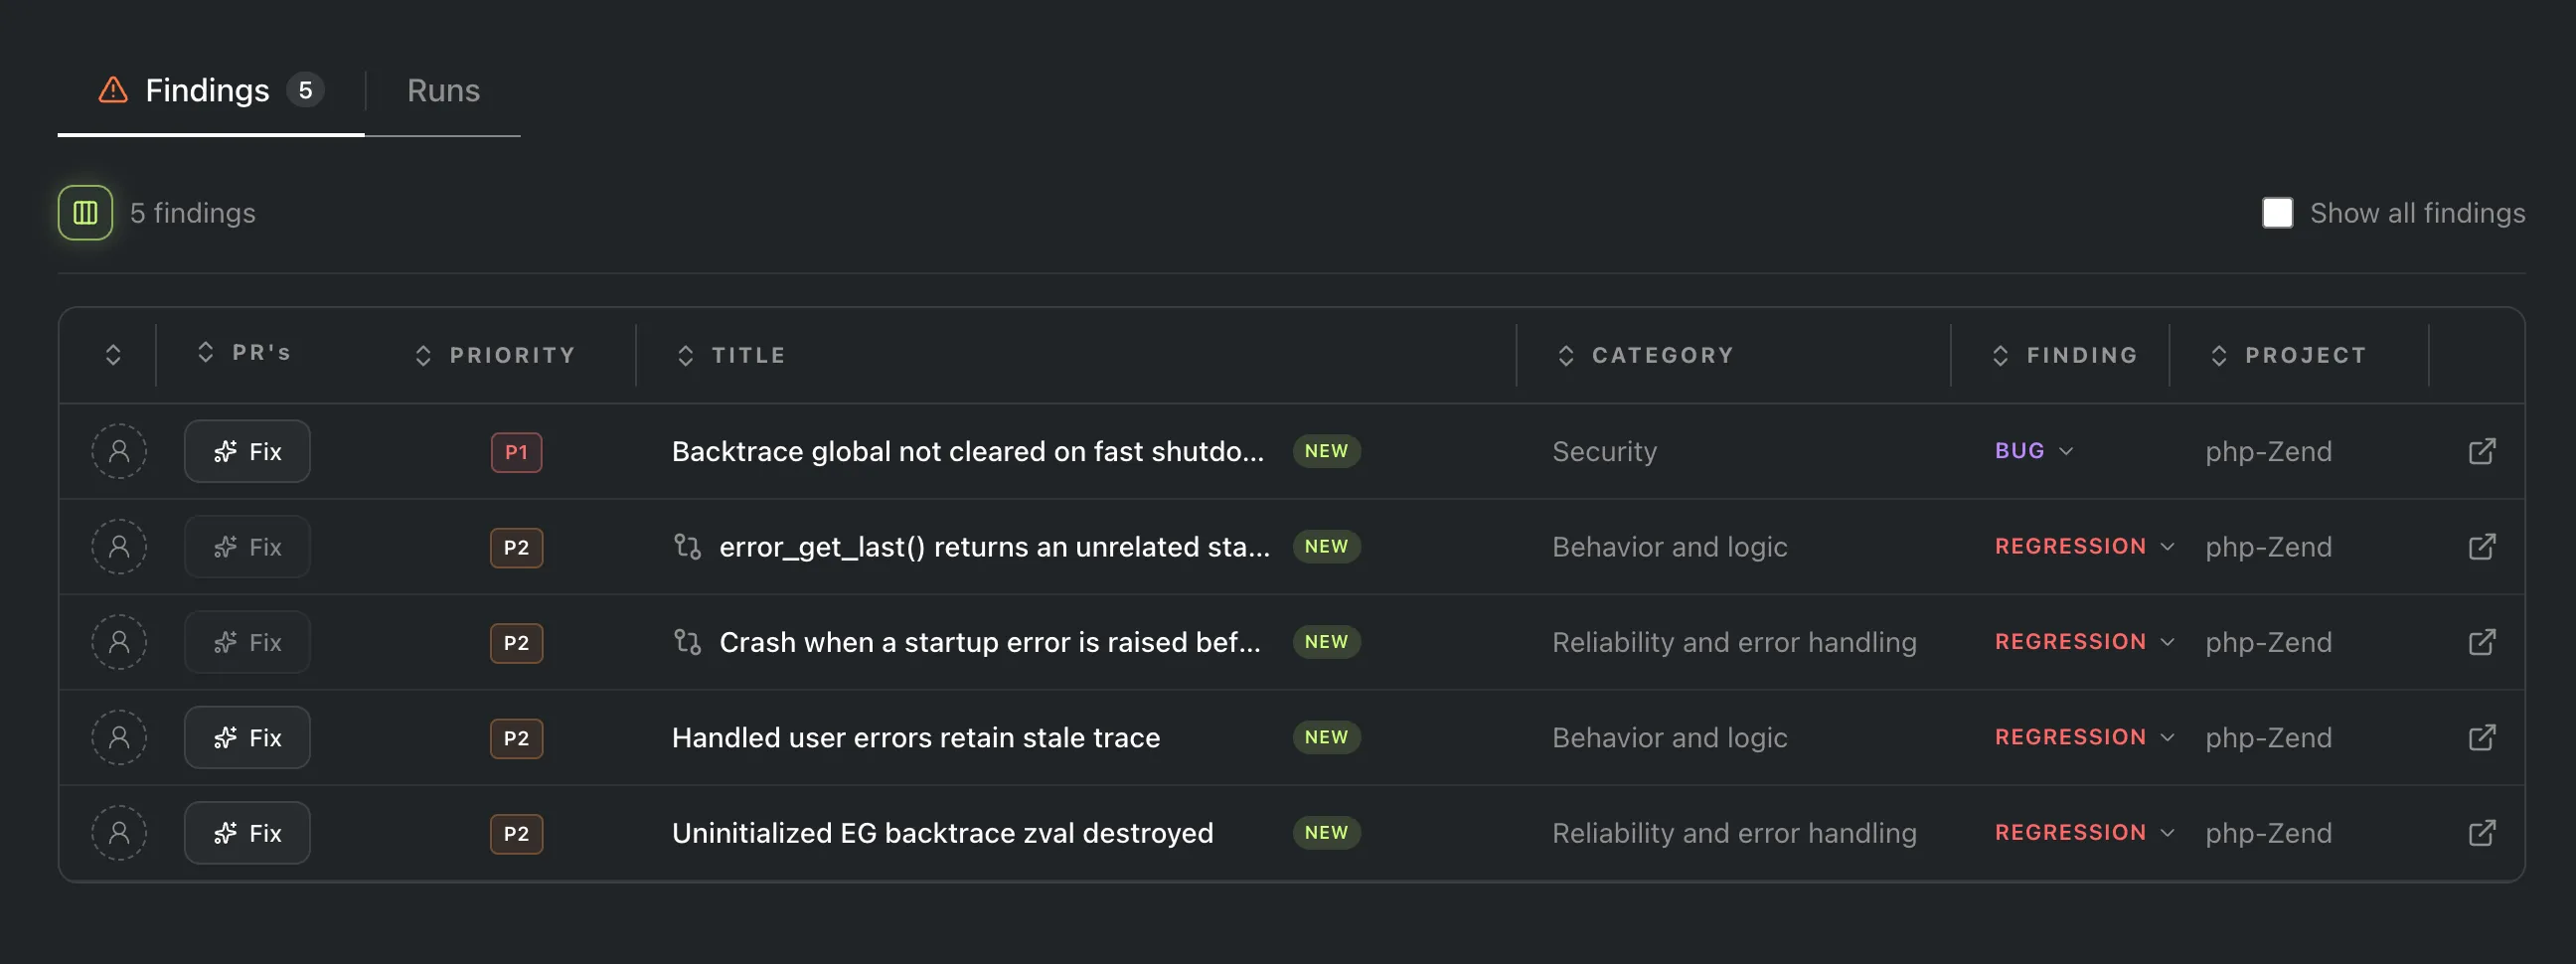2576x964 pixels.
Task: Click NEW badge on Crash when startup row
Action: [1326, 642]
